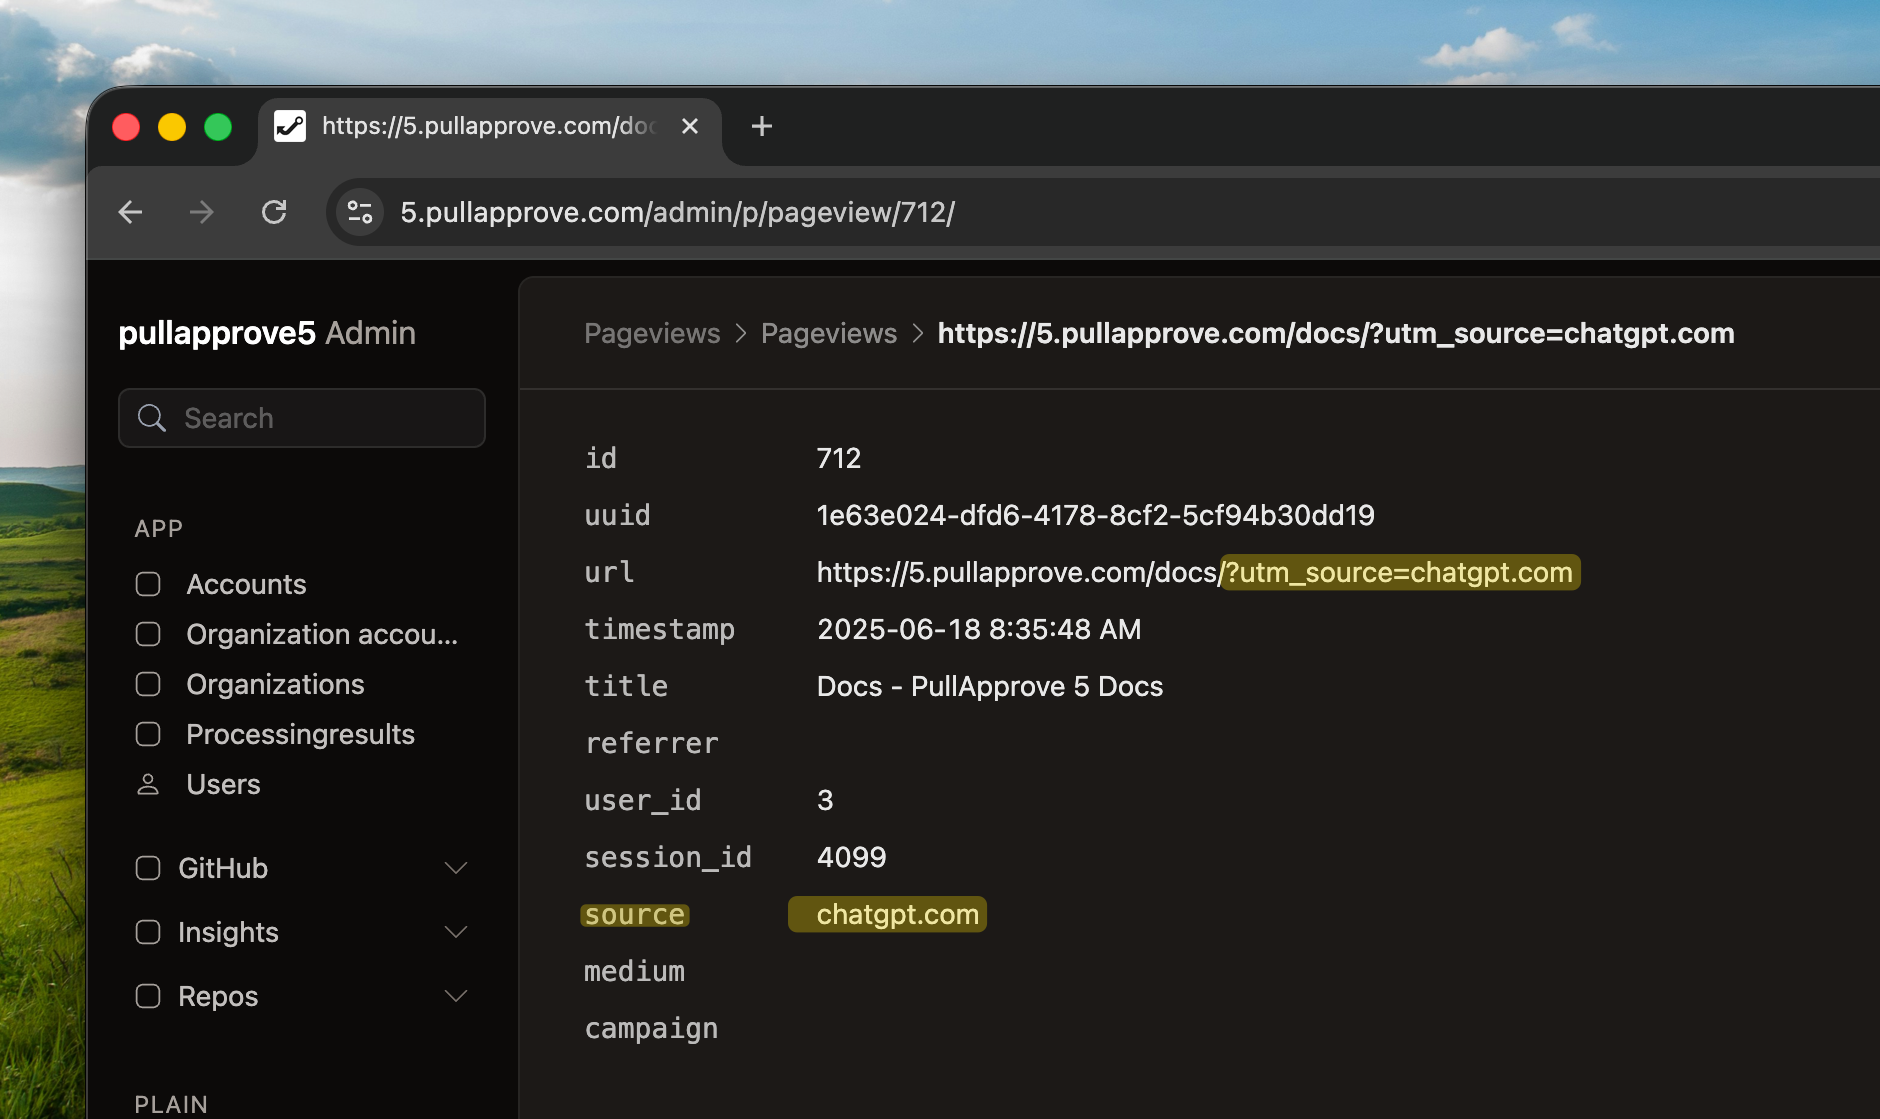Click the pullapprove5 Admin title
The image size is (1880, 1119).
click(267, 333)
